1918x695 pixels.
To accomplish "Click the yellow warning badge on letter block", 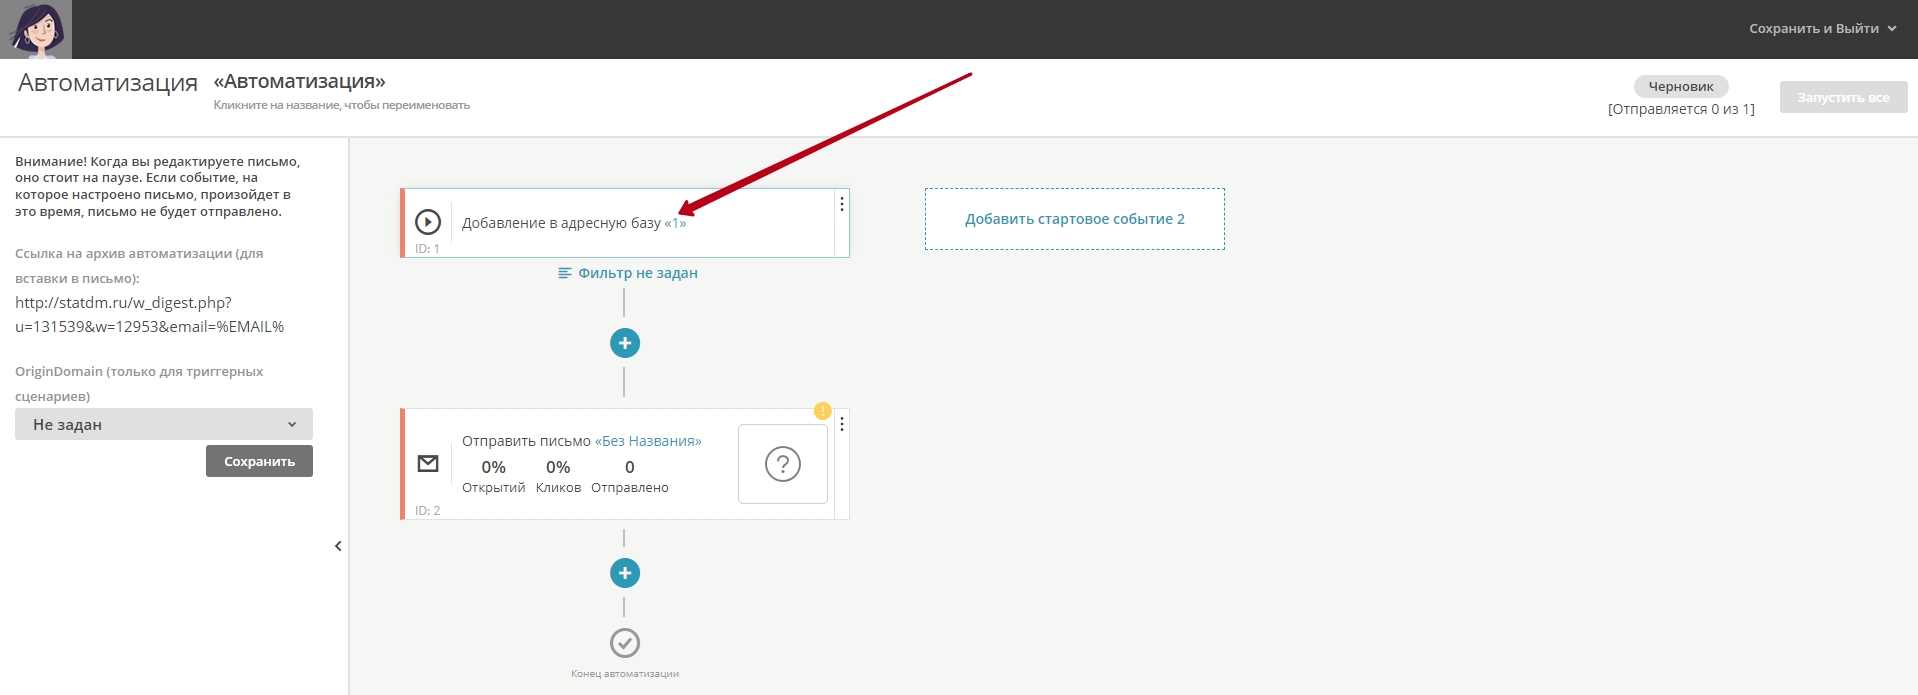I will pos(822,411).
